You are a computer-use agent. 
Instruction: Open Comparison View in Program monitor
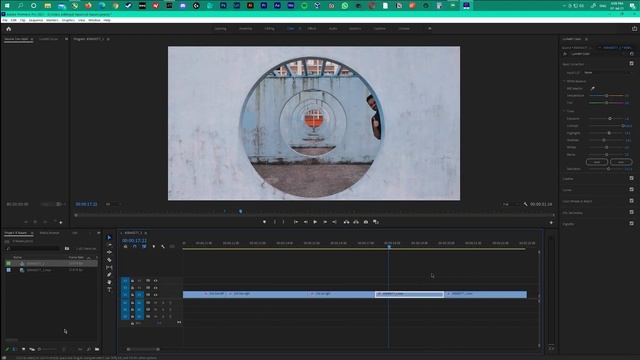pyautogui.click(x=376, y=222)
